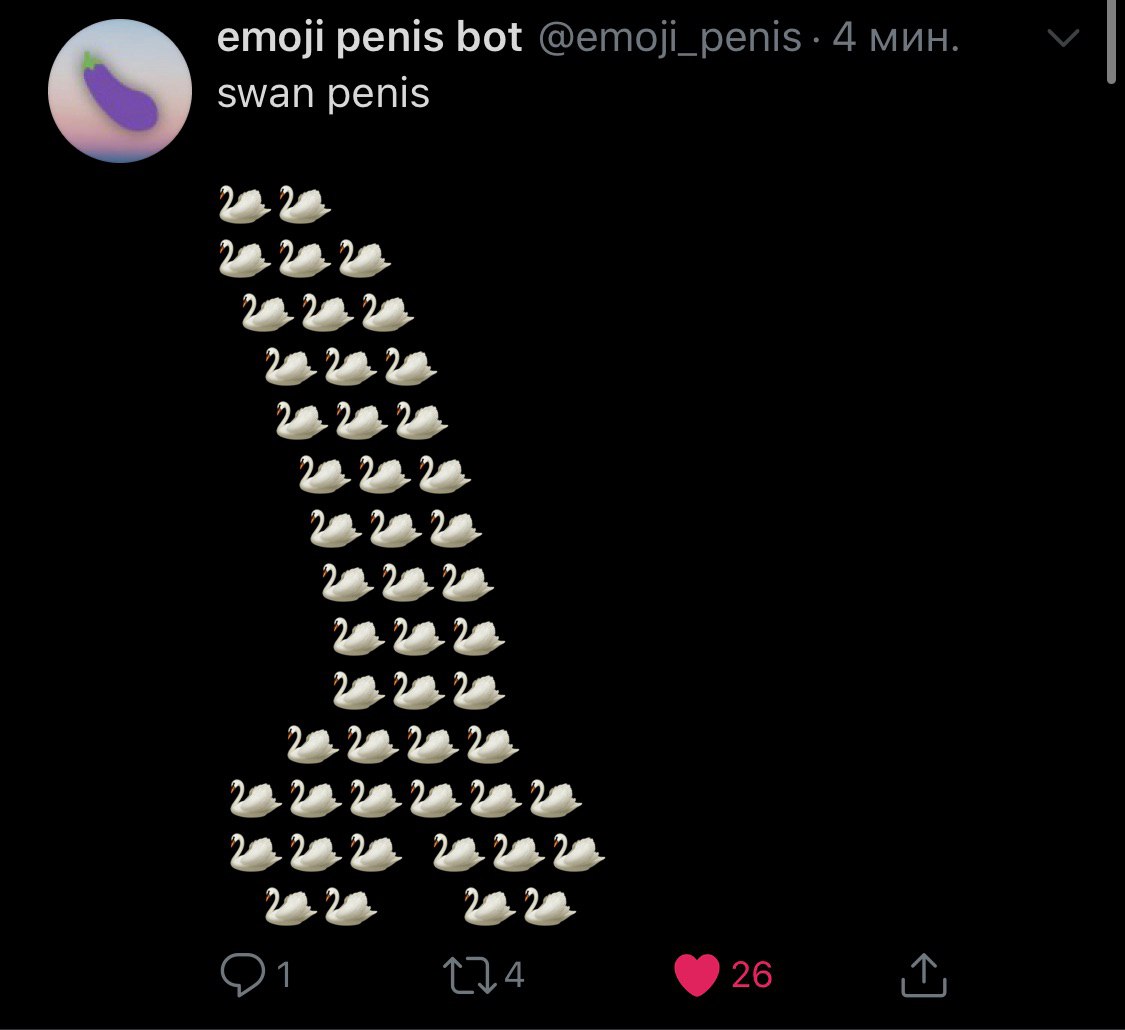1125x1030 pixels.
Task: Click the reply speech bubble icon
Action: pos(243,974)
